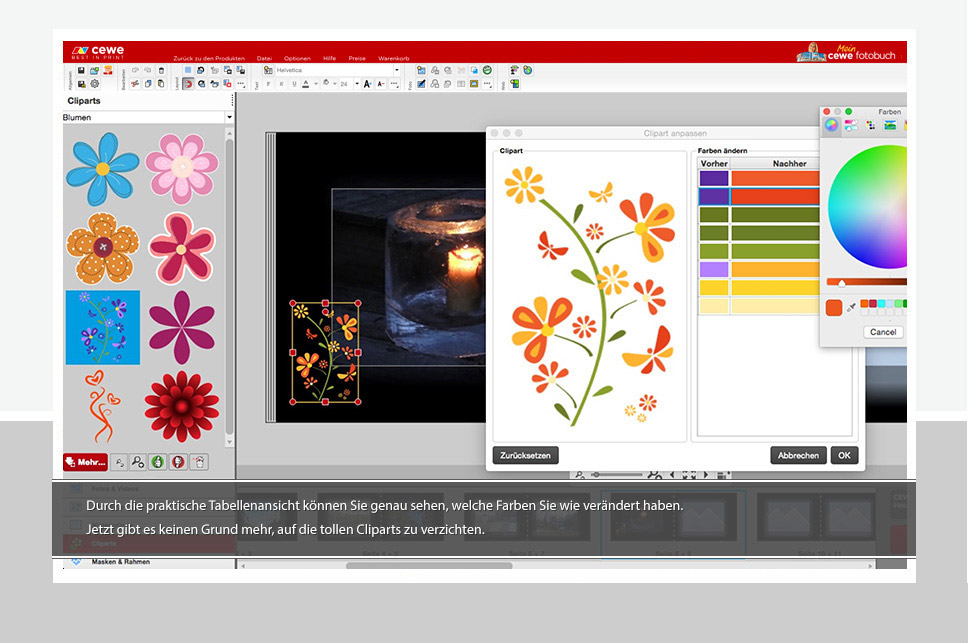Go to Zurück zu den Produkten

tap(209, 59)
